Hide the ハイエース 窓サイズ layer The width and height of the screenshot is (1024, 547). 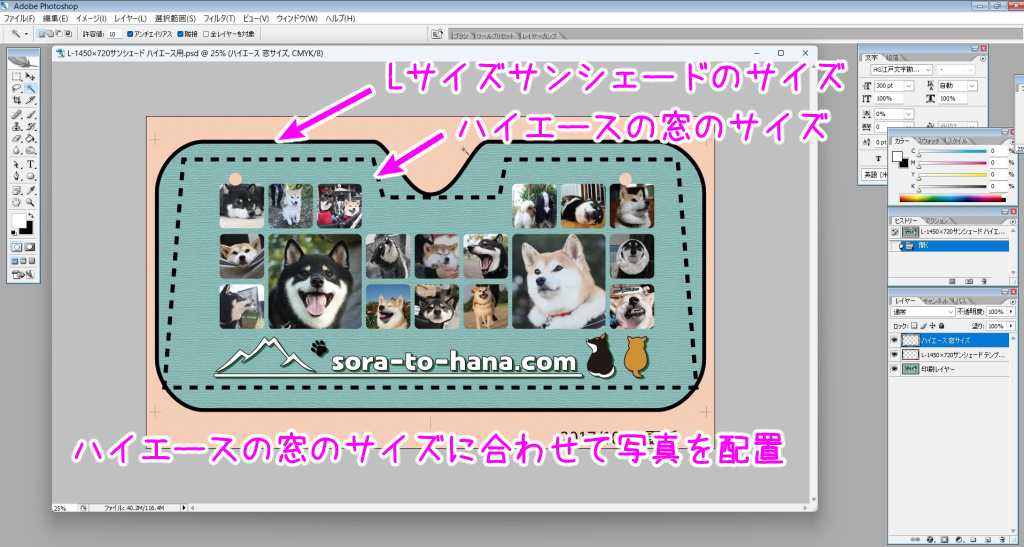tap(894, 340)
